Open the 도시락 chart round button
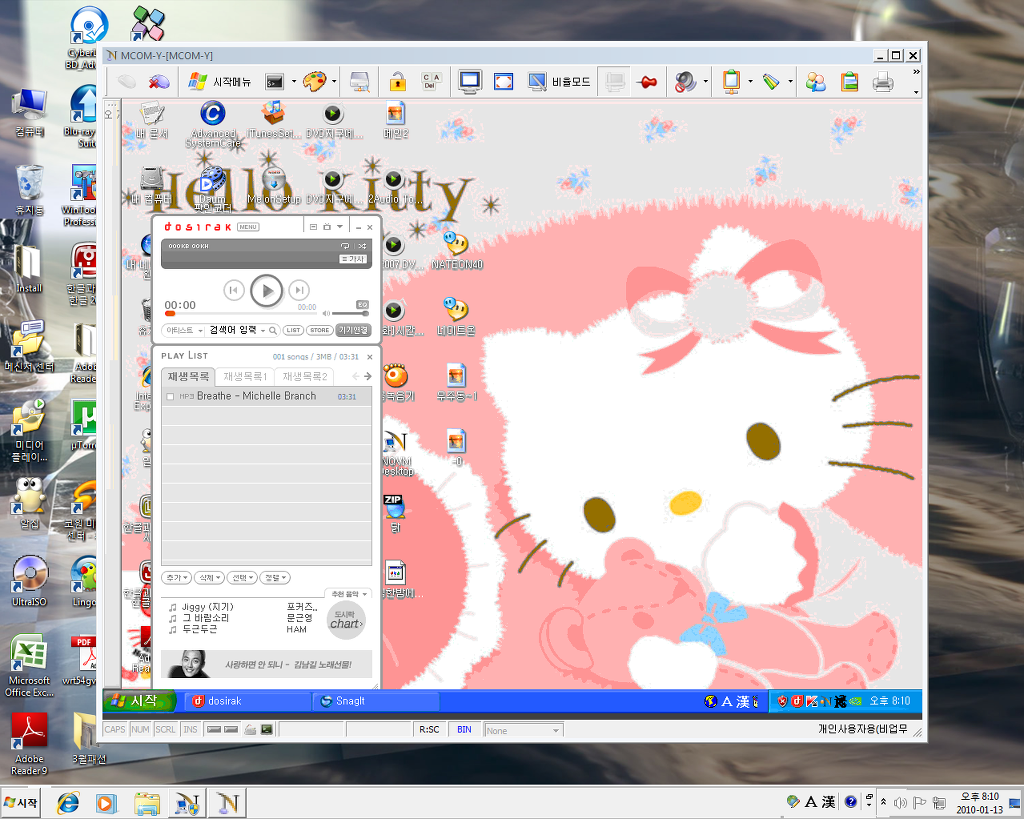The image size is (1024, 819). tap(345, 620)
